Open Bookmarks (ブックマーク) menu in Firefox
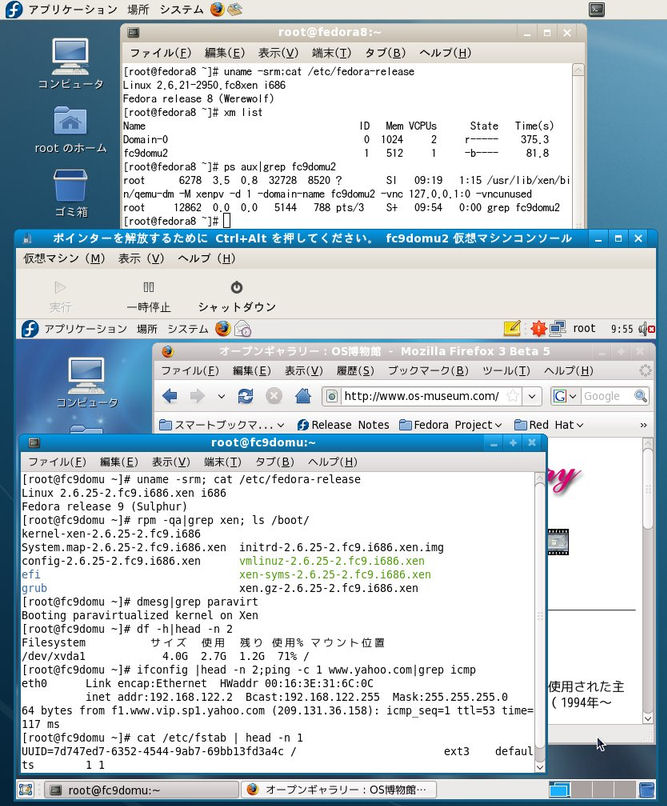The image size is (667, 806). [428, 371]
